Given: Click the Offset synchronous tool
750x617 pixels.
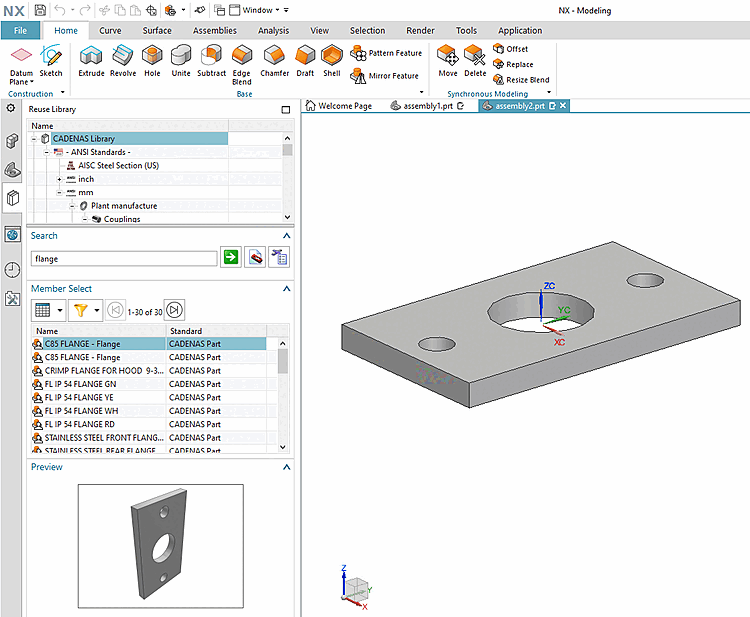Looking at the screenshot, I should coord(510,49).
